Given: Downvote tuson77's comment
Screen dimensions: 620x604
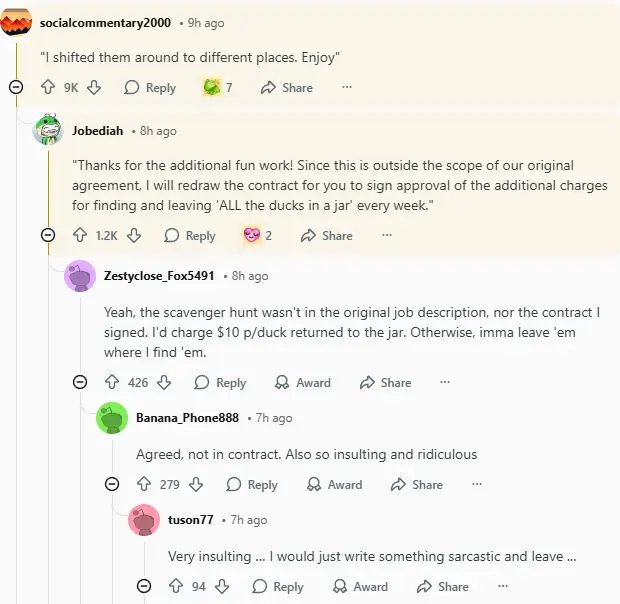Looking at the screenshot, I should (x=222, y=587).
